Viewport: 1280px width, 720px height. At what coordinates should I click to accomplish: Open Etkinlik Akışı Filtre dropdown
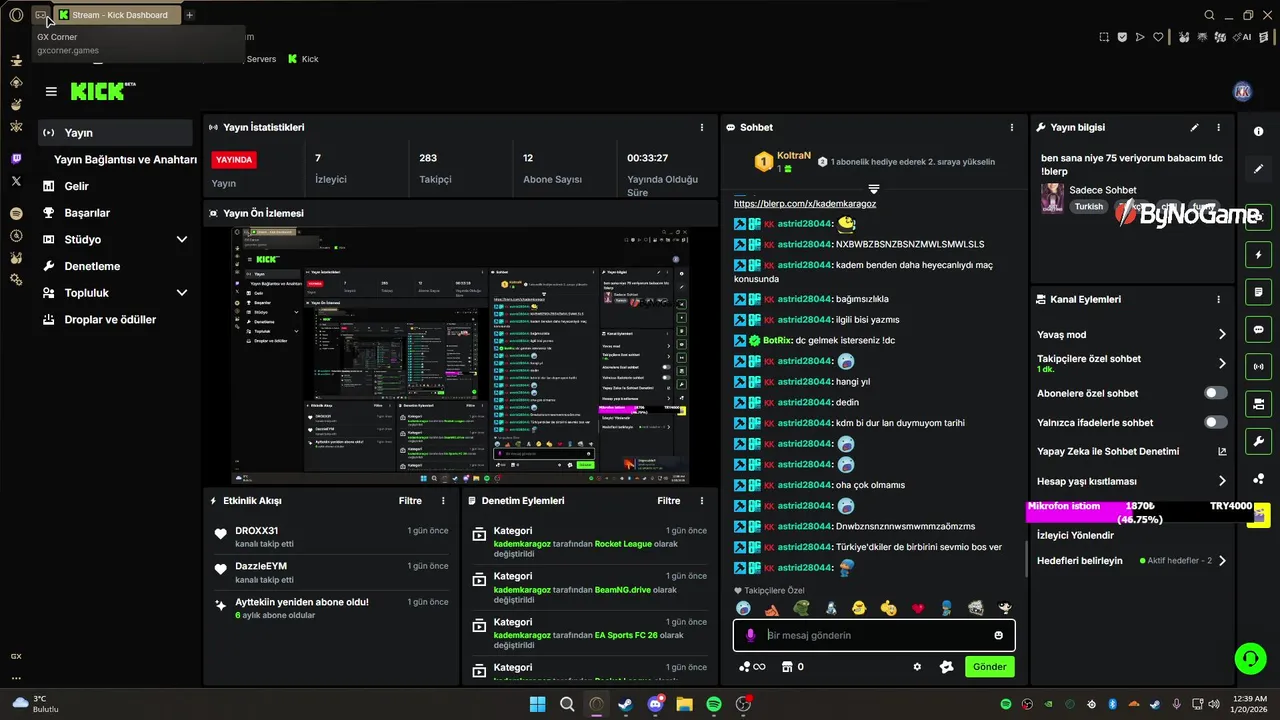point(410,501)
